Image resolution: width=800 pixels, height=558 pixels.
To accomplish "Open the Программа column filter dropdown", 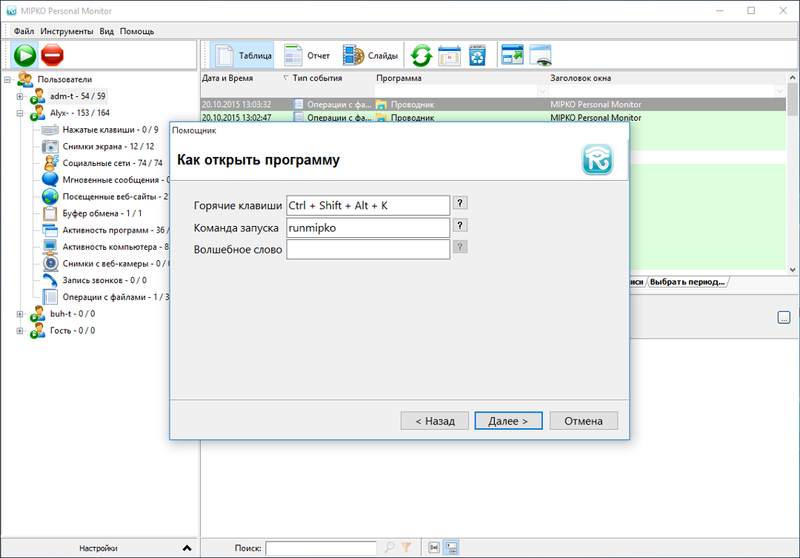I will pos(542,91).
